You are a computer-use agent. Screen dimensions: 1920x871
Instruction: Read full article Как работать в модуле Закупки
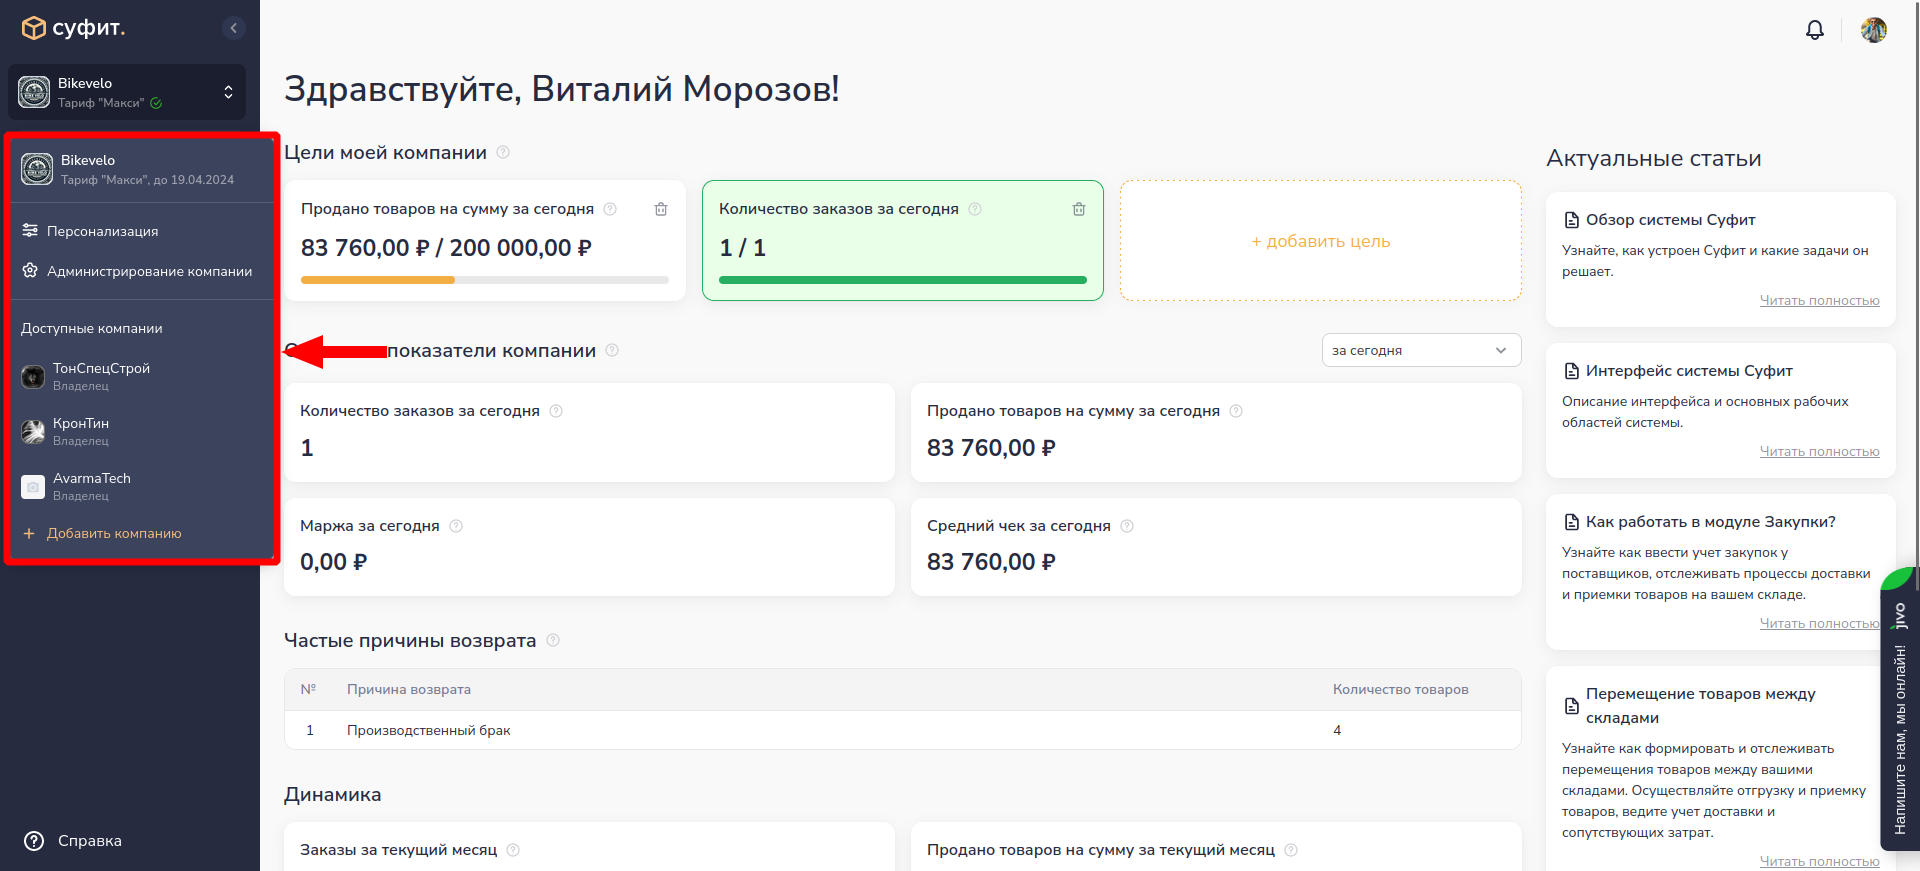(1819, 623)
